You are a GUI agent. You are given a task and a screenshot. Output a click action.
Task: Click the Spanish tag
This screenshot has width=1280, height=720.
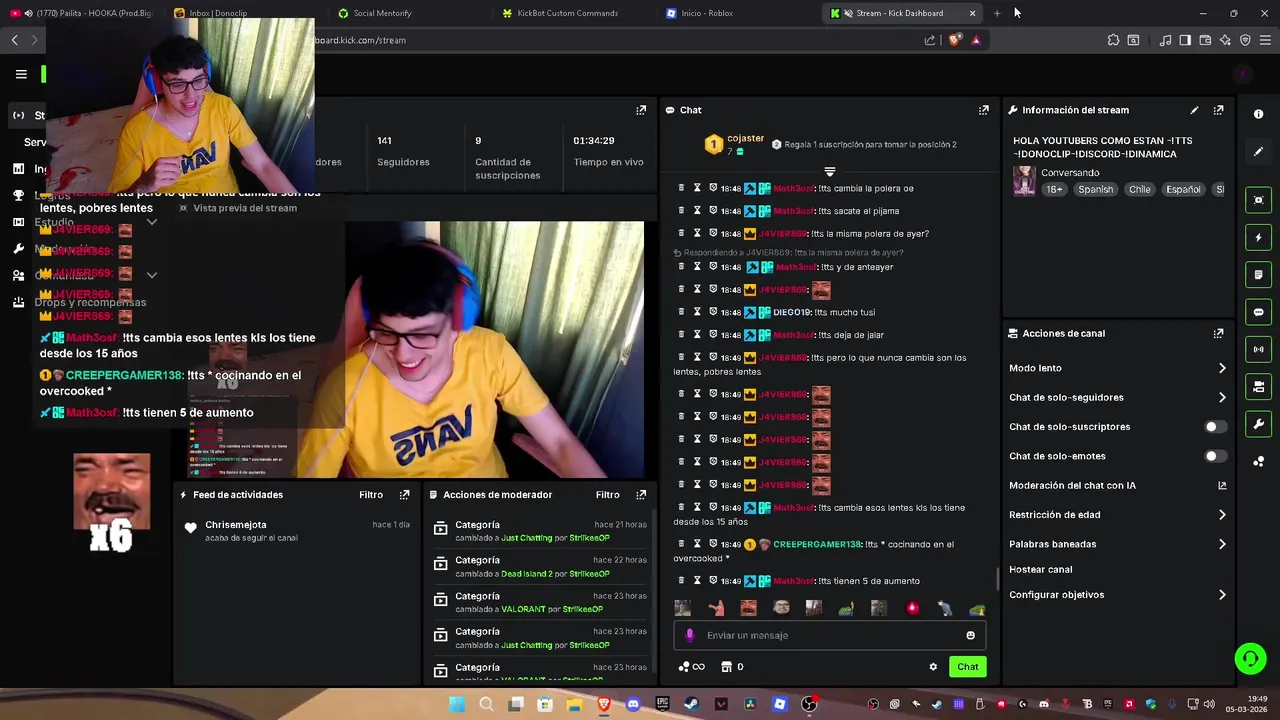pyautogui.click(x=1095, y=190)
